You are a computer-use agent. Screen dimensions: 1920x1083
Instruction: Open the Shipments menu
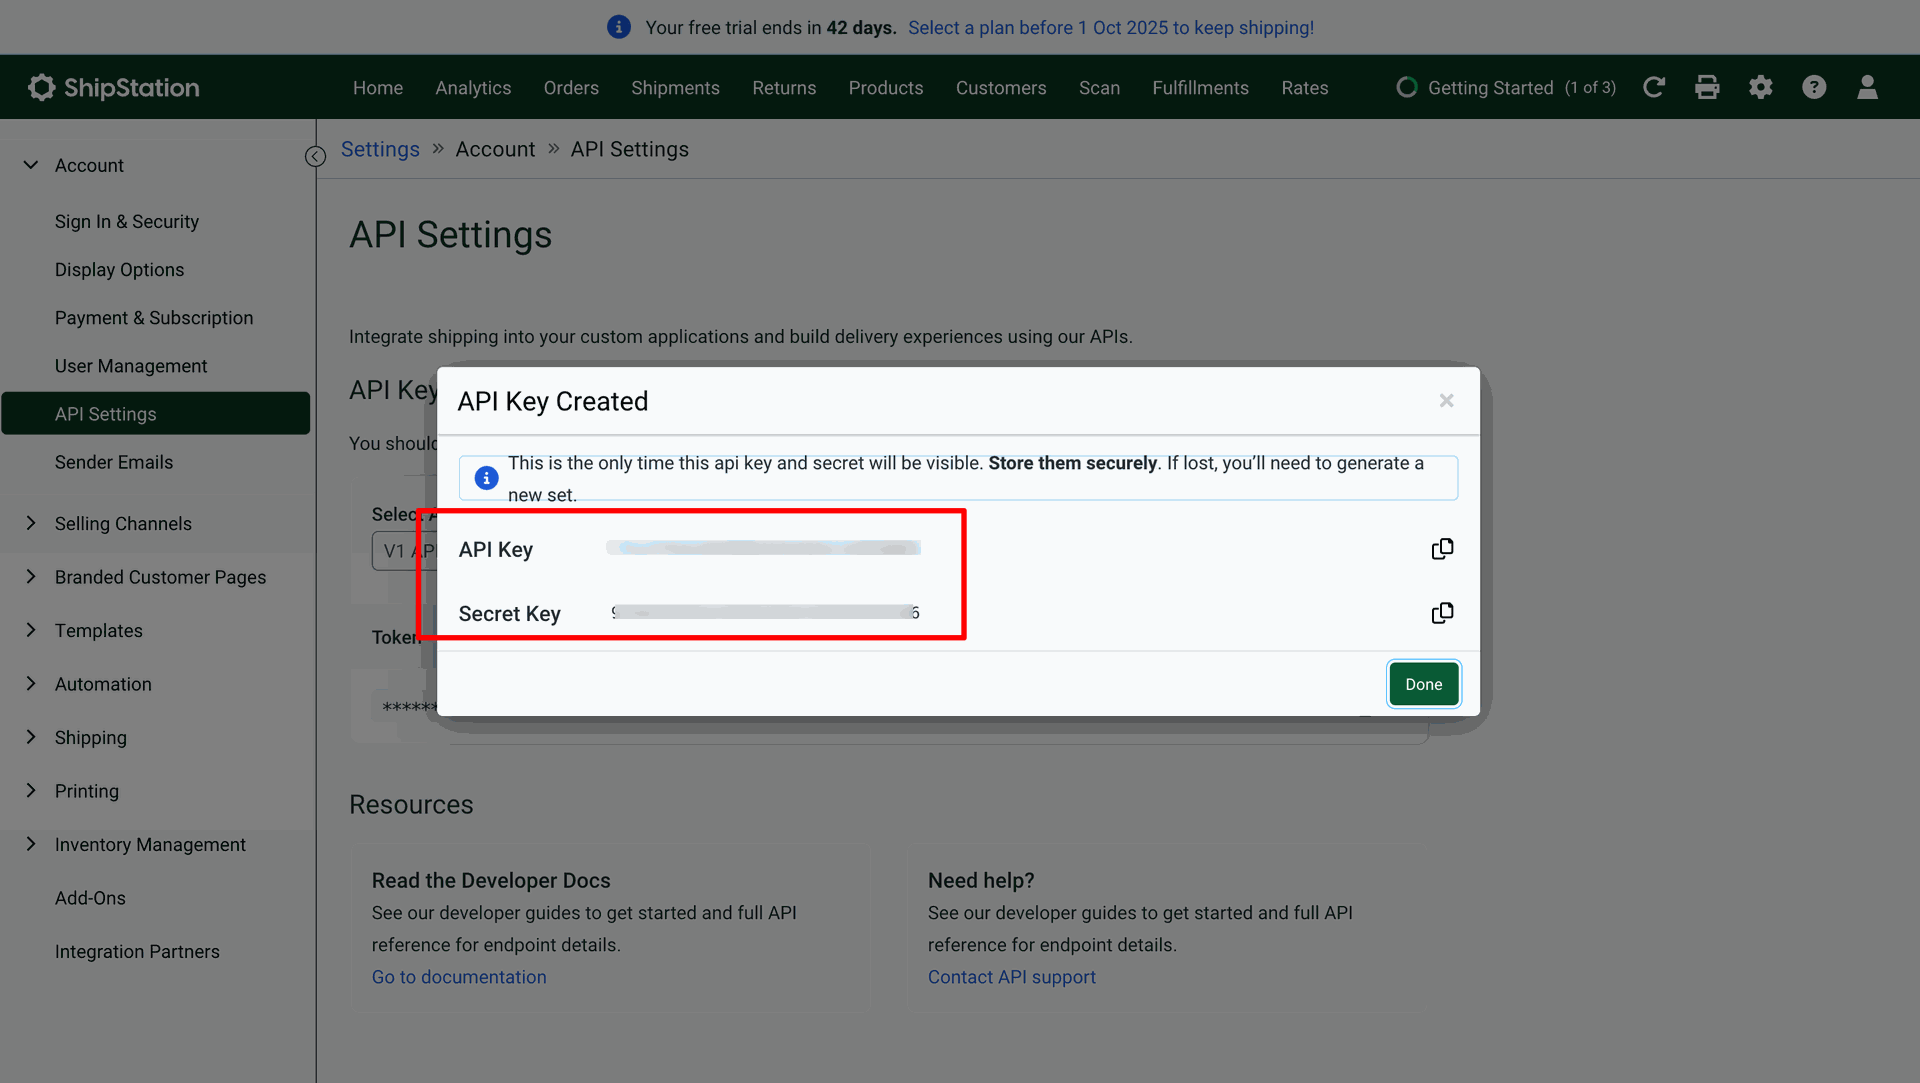tap(675, 88)
